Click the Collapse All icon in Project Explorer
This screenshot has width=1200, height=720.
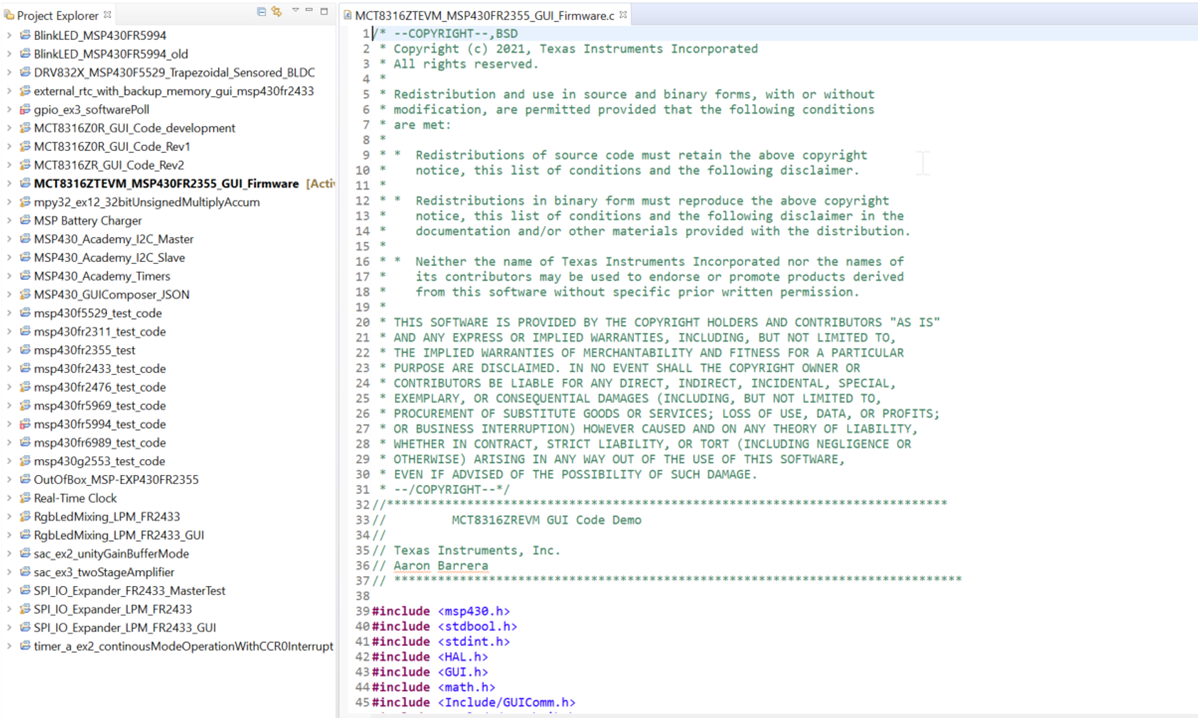coord(262,11)
